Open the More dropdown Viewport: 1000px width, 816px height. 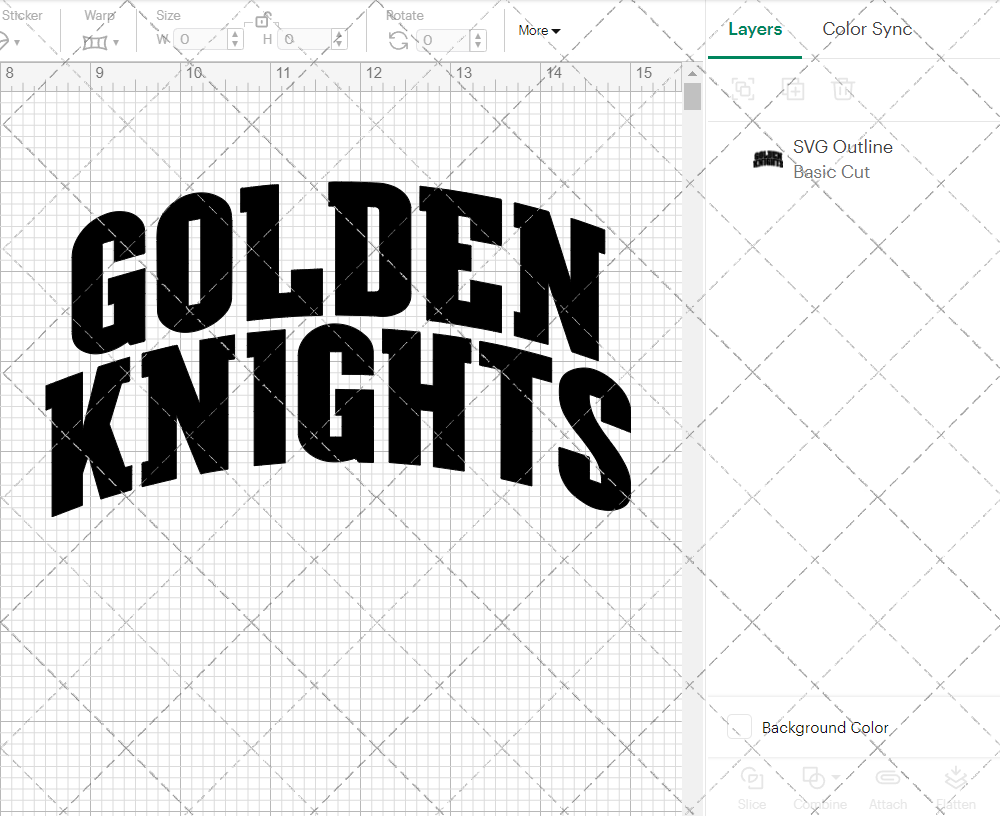pos(538,30)
